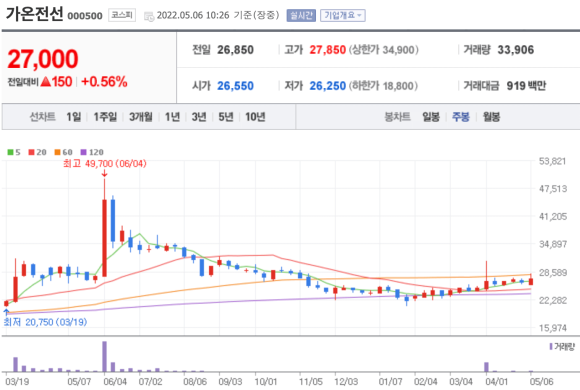Click the orange 60-period moving average swatch
580x390 pixels.
57,152
